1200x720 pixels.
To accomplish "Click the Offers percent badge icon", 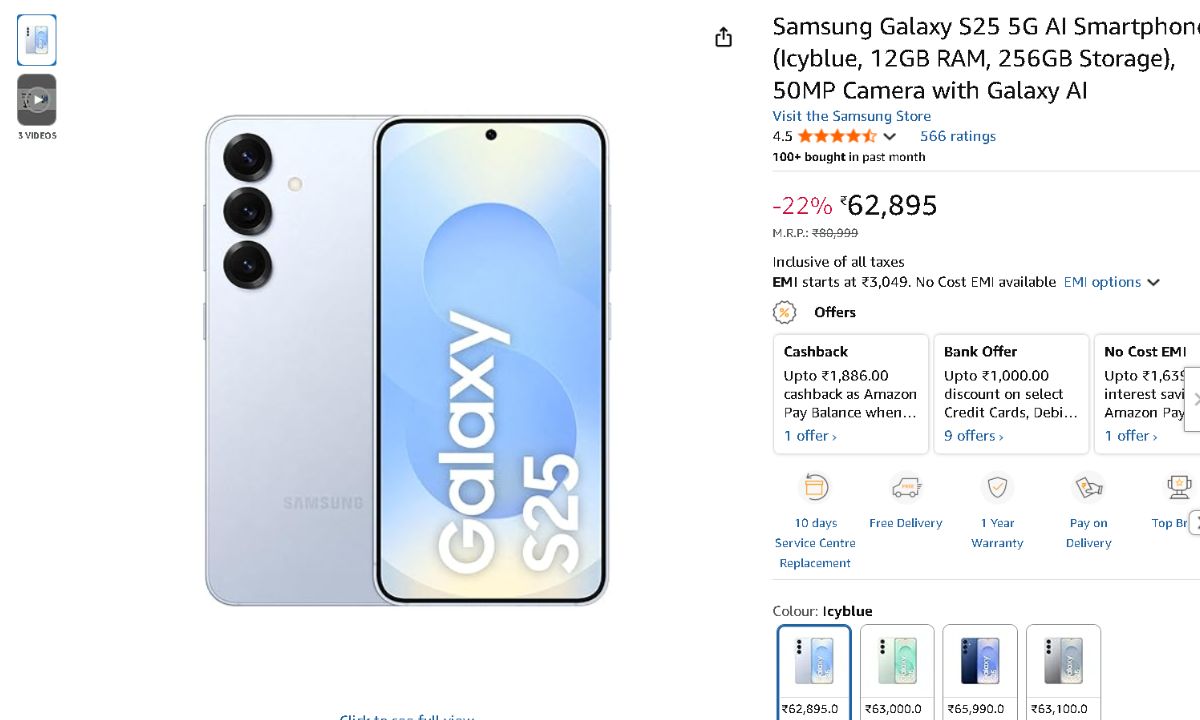I will point(785,312).
